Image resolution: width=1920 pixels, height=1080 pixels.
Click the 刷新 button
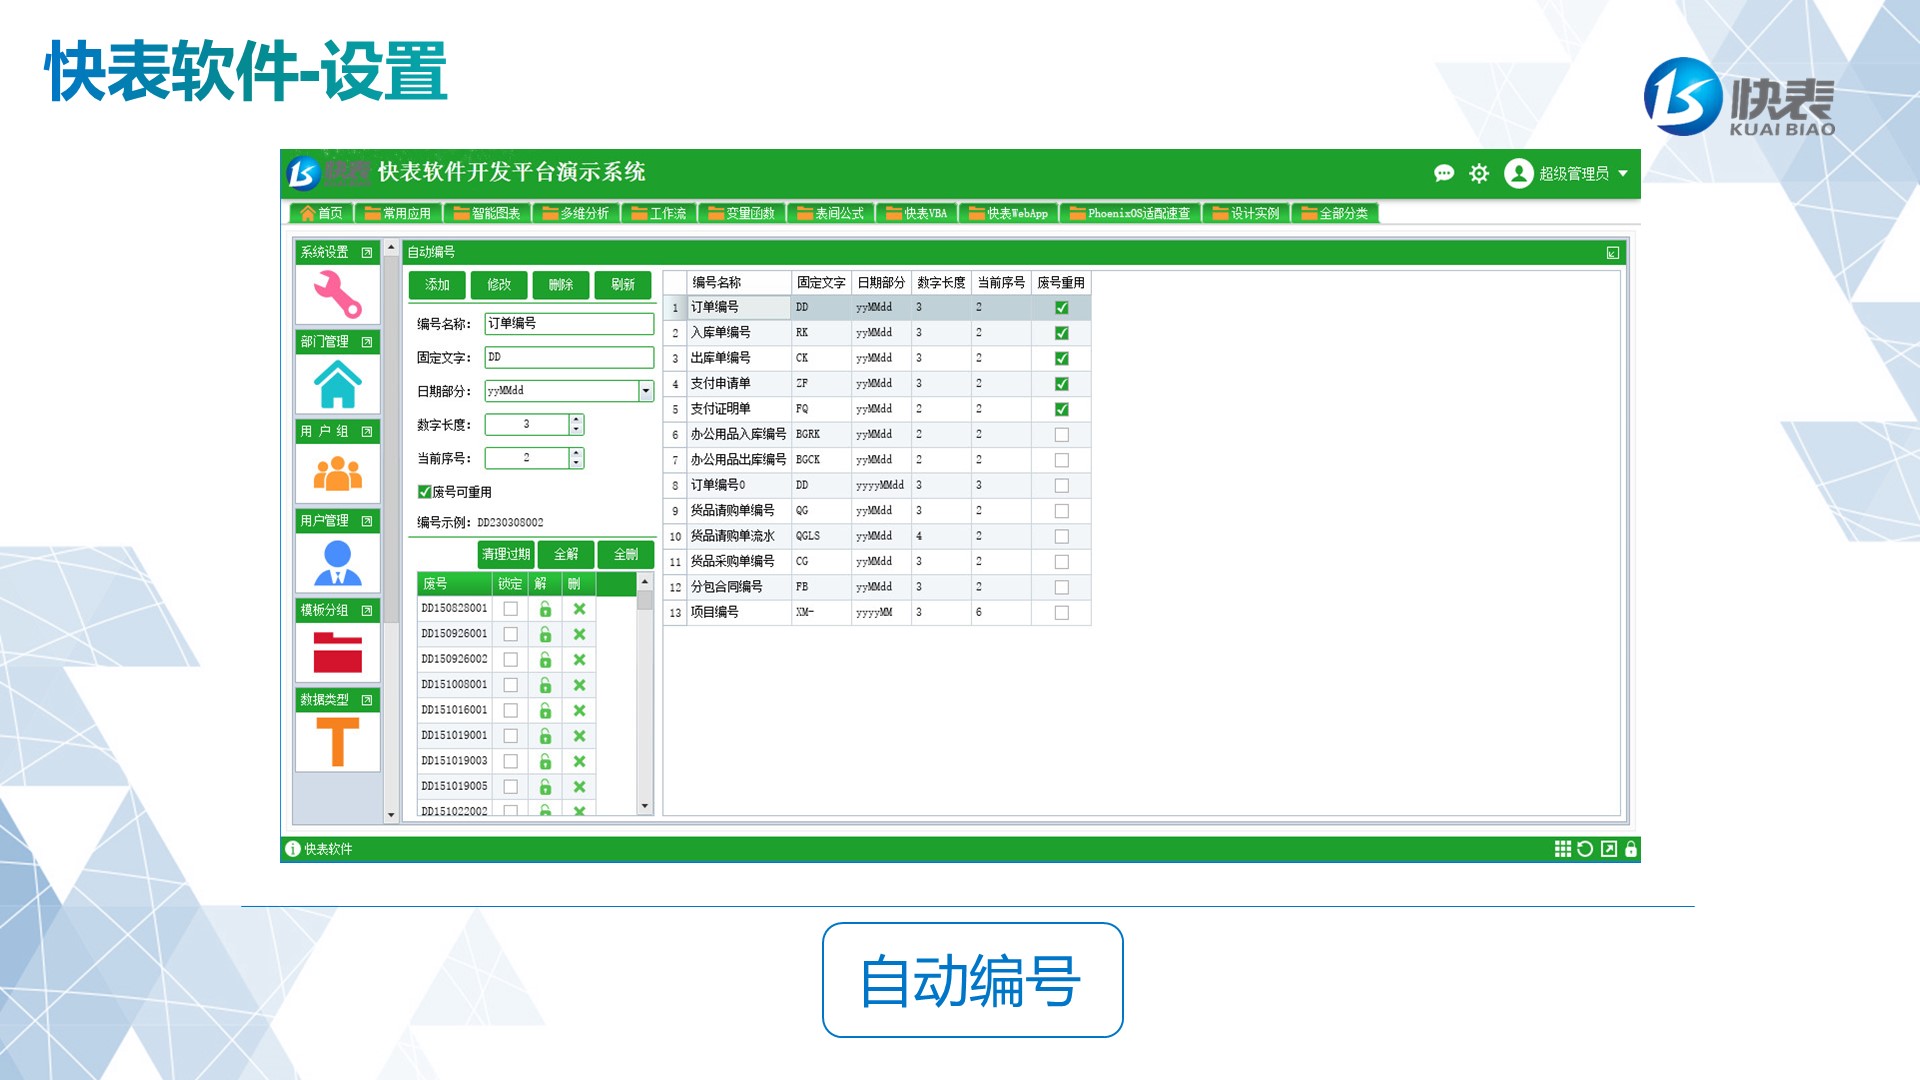point(623,285)
